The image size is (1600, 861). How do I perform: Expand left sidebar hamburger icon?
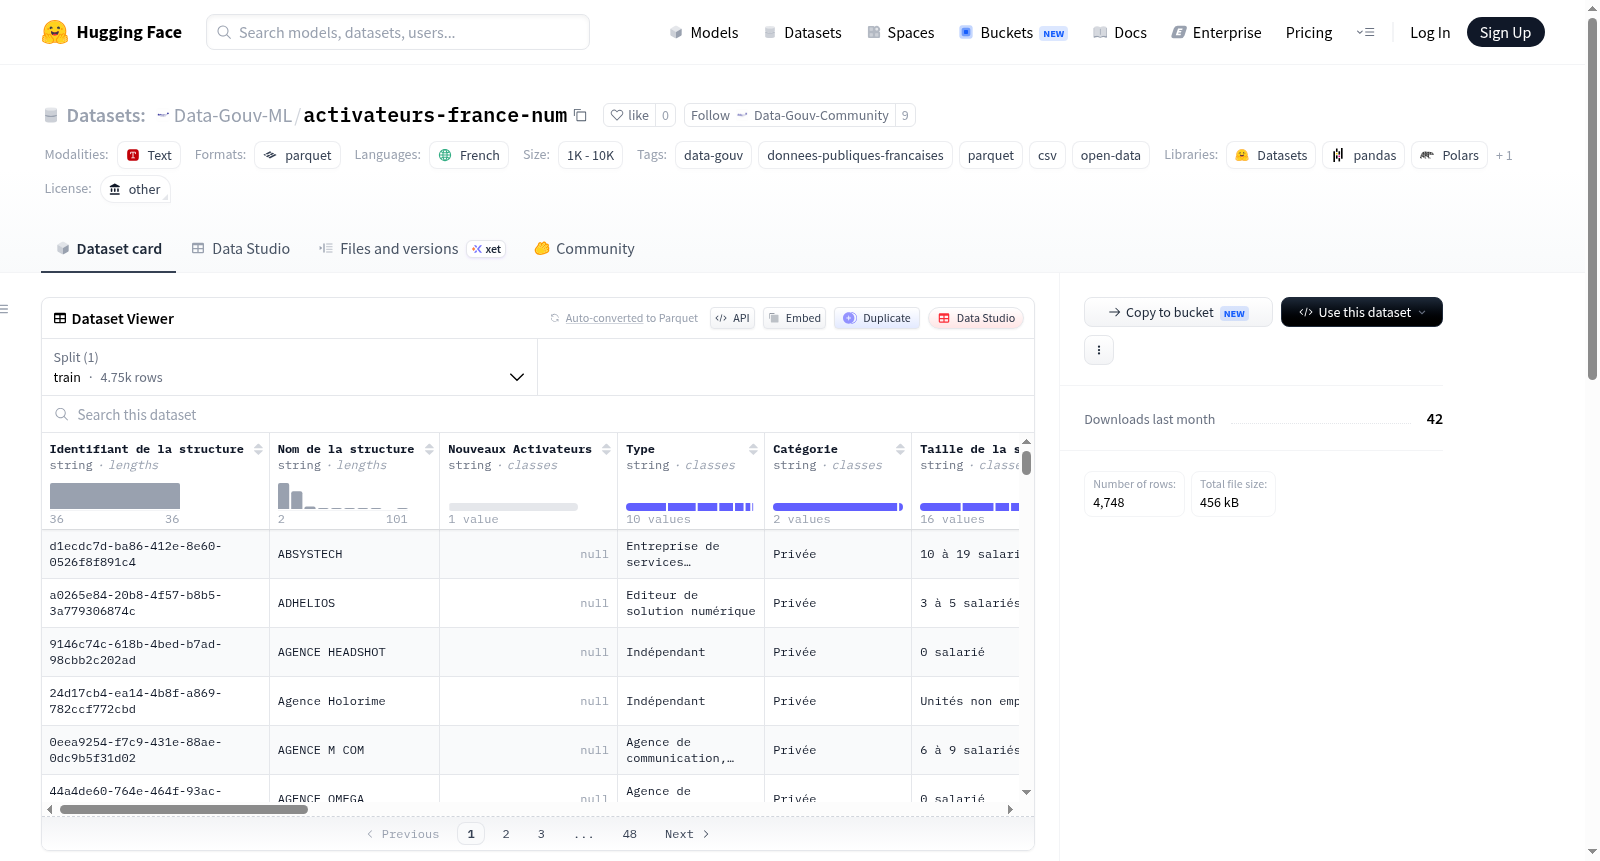coord(5,309)
